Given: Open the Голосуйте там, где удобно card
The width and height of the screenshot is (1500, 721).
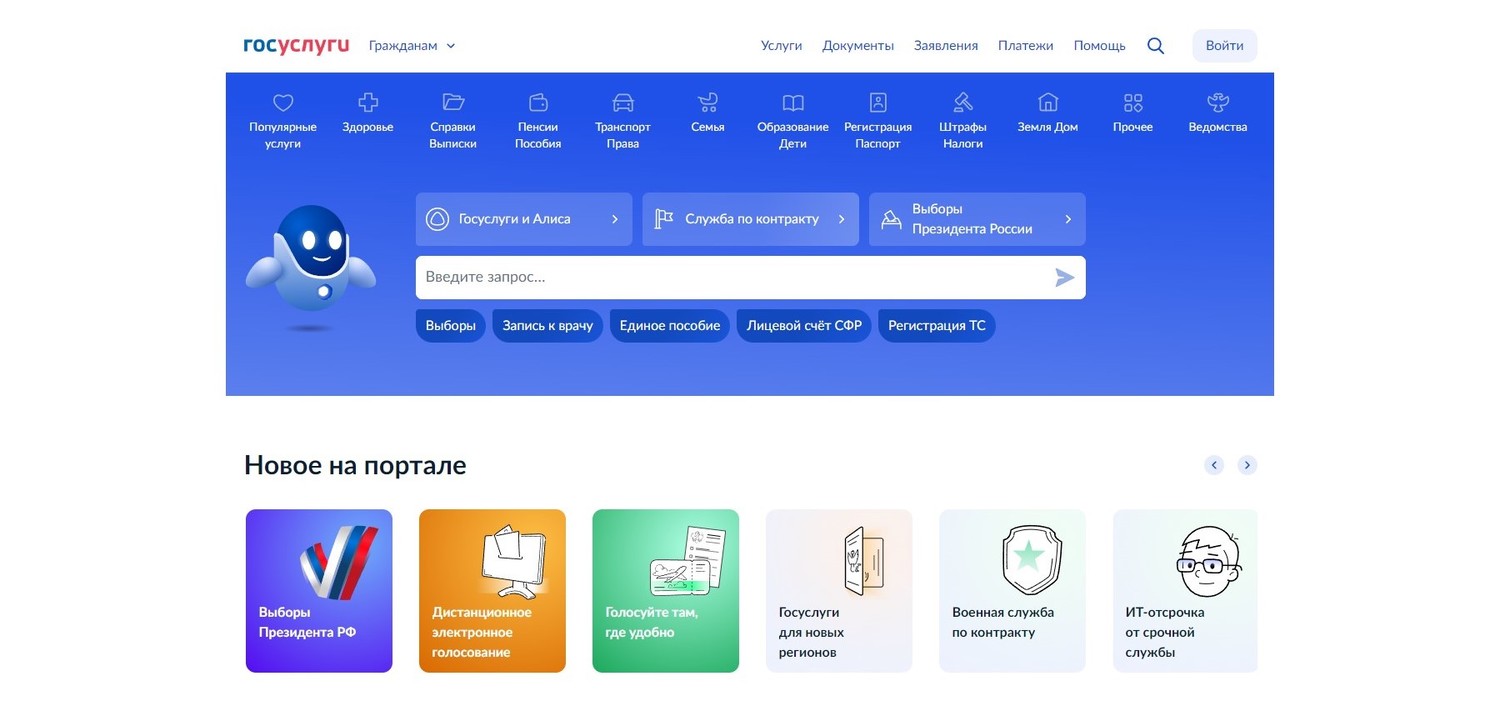Looking at the screenshot, I should (x=666, y=591).
